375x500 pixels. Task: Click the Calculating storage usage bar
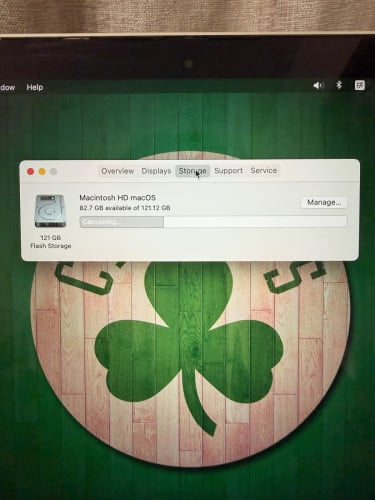[x=213, y=222]
